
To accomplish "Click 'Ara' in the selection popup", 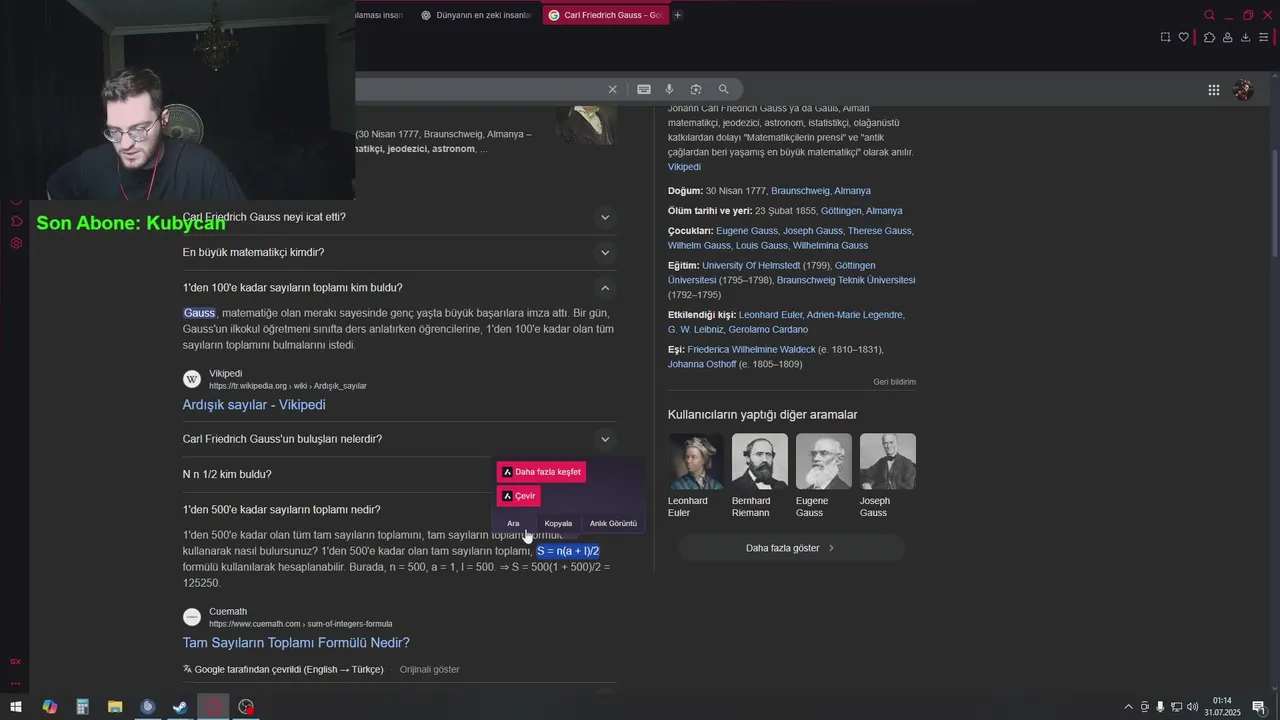I will pyautogui.click(x=513, y=523).
